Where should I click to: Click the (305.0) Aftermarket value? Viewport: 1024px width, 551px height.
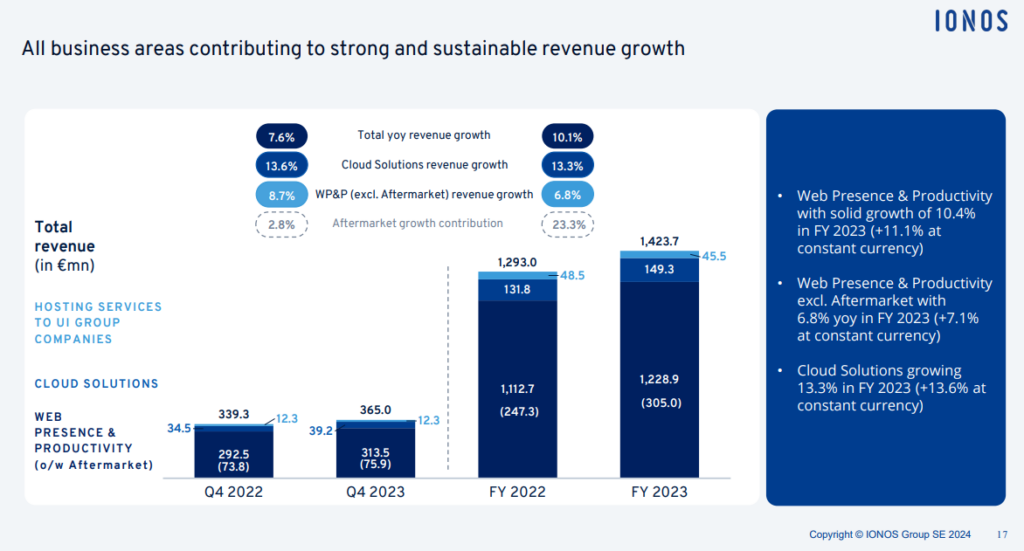661,403
